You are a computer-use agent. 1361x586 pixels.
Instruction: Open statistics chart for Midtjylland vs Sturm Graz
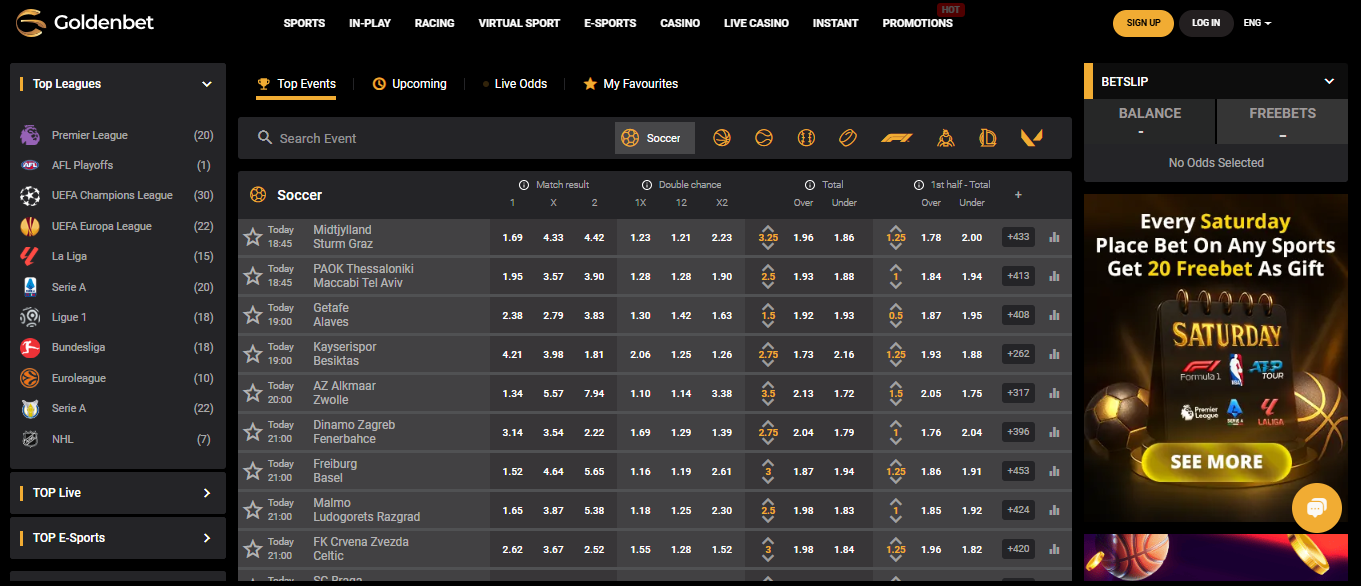1053,237
